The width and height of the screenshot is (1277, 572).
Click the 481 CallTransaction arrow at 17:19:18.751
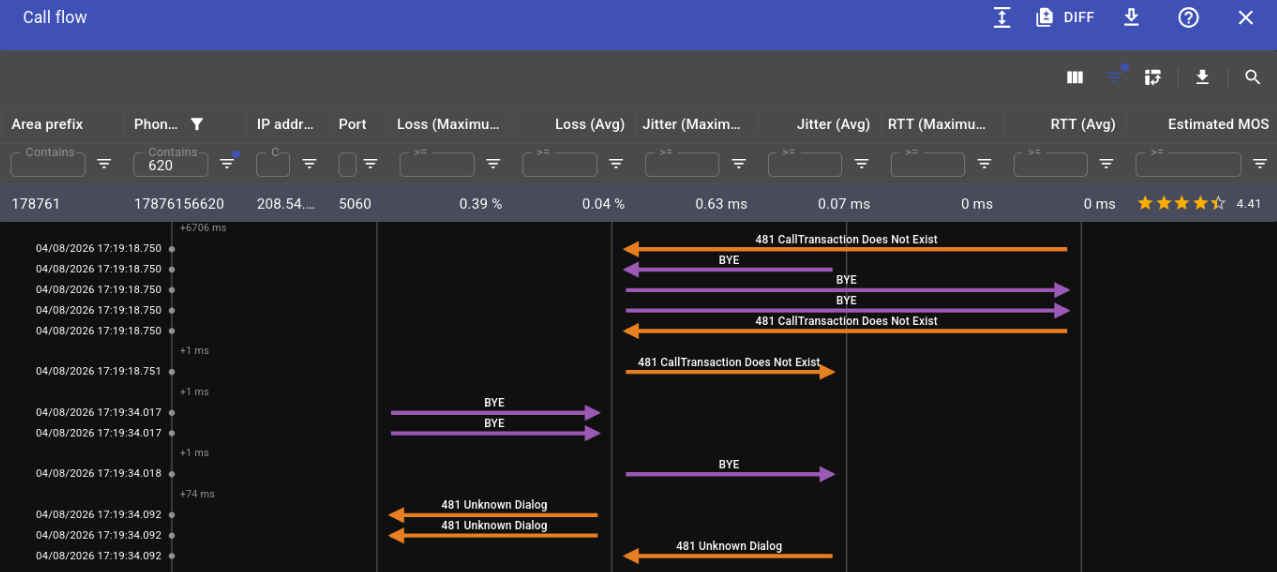(730, 371)
